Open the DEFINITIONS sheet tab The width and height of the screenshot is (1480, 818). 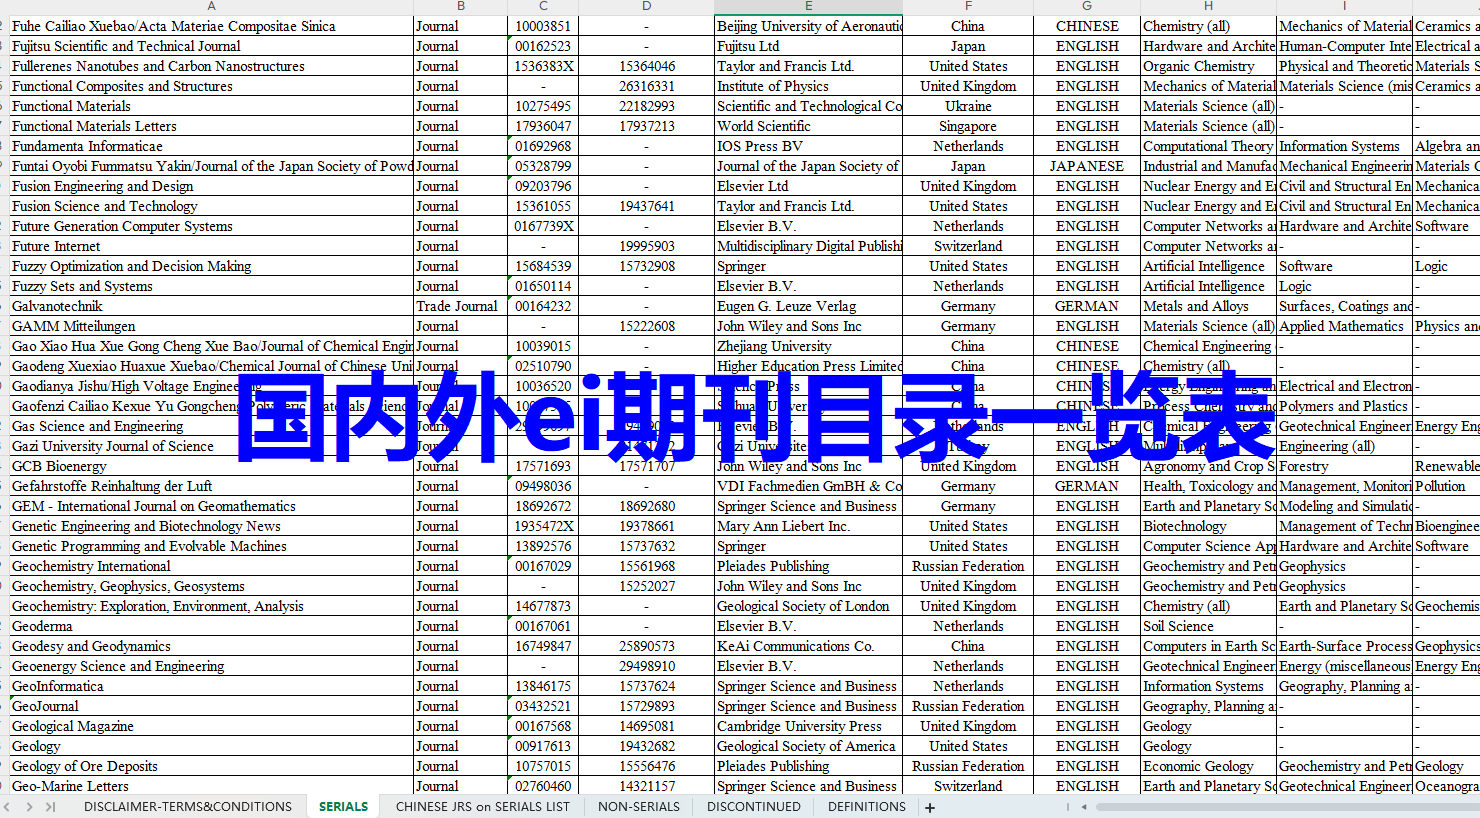click(867, 807)
